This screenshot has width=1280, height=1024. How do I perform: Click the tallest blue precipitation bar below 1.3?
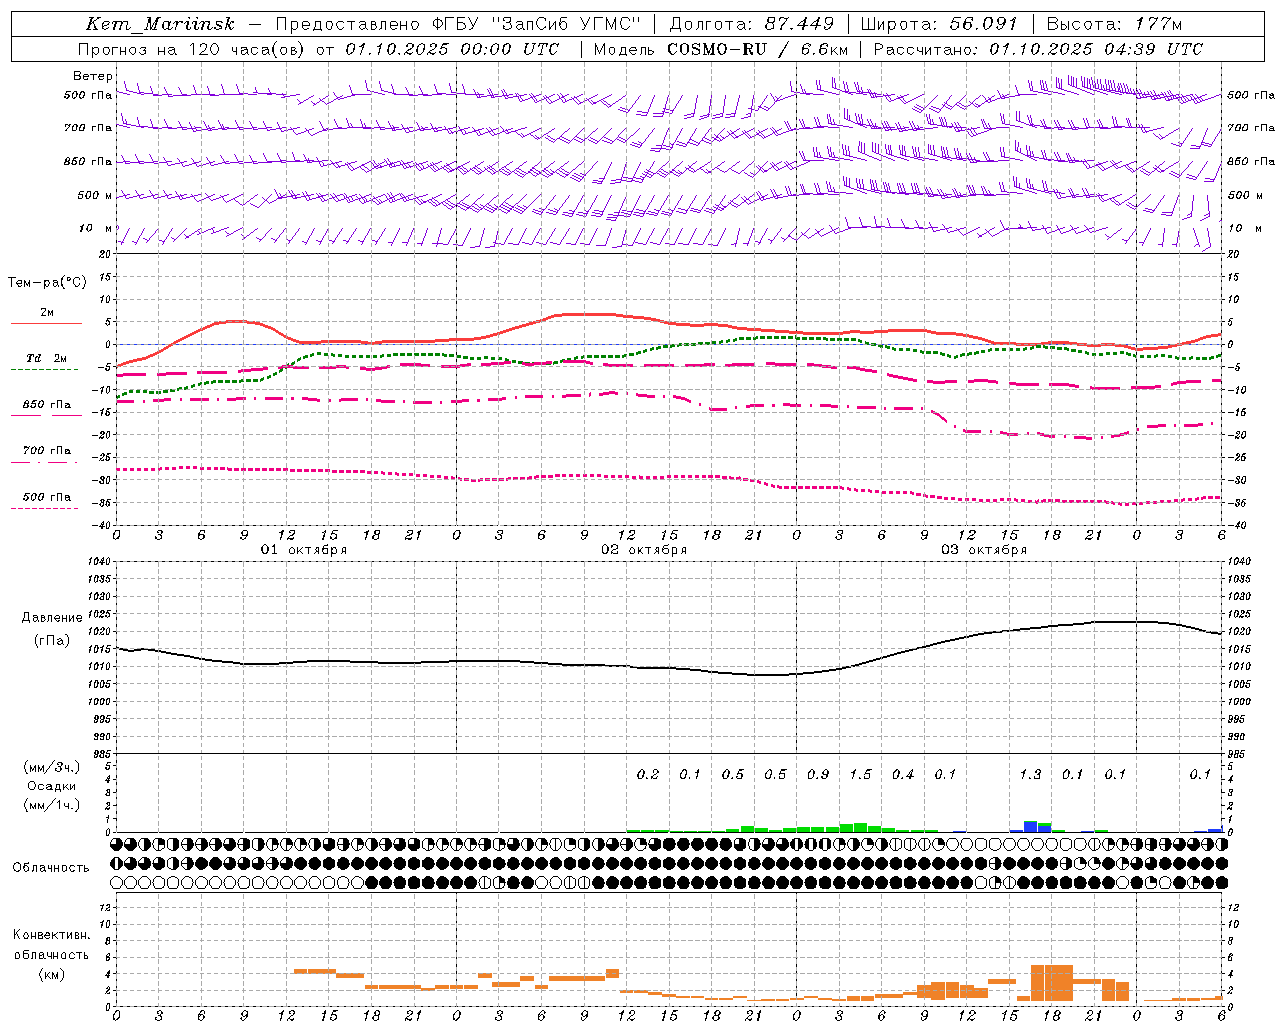[x=1031, y=826]
